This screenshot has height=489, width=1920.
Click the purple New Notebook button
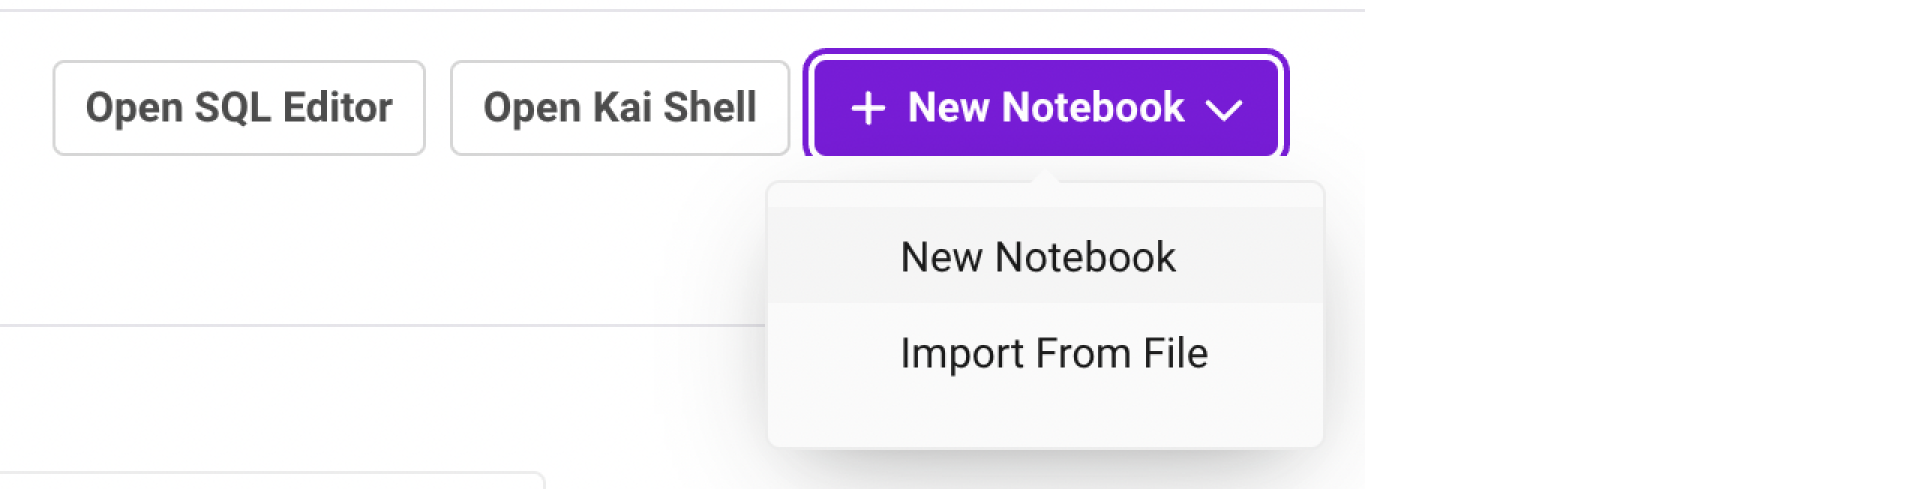point(1045,108)
